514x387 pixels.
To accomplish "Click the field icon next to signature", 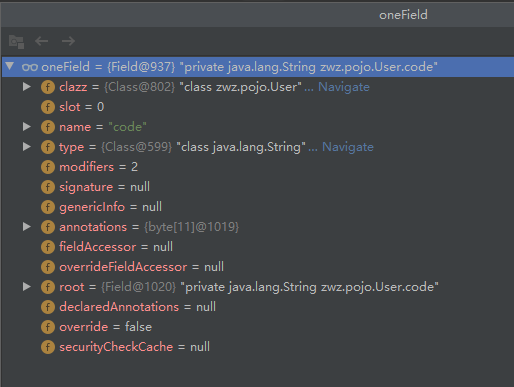I will tap(48, 187).
